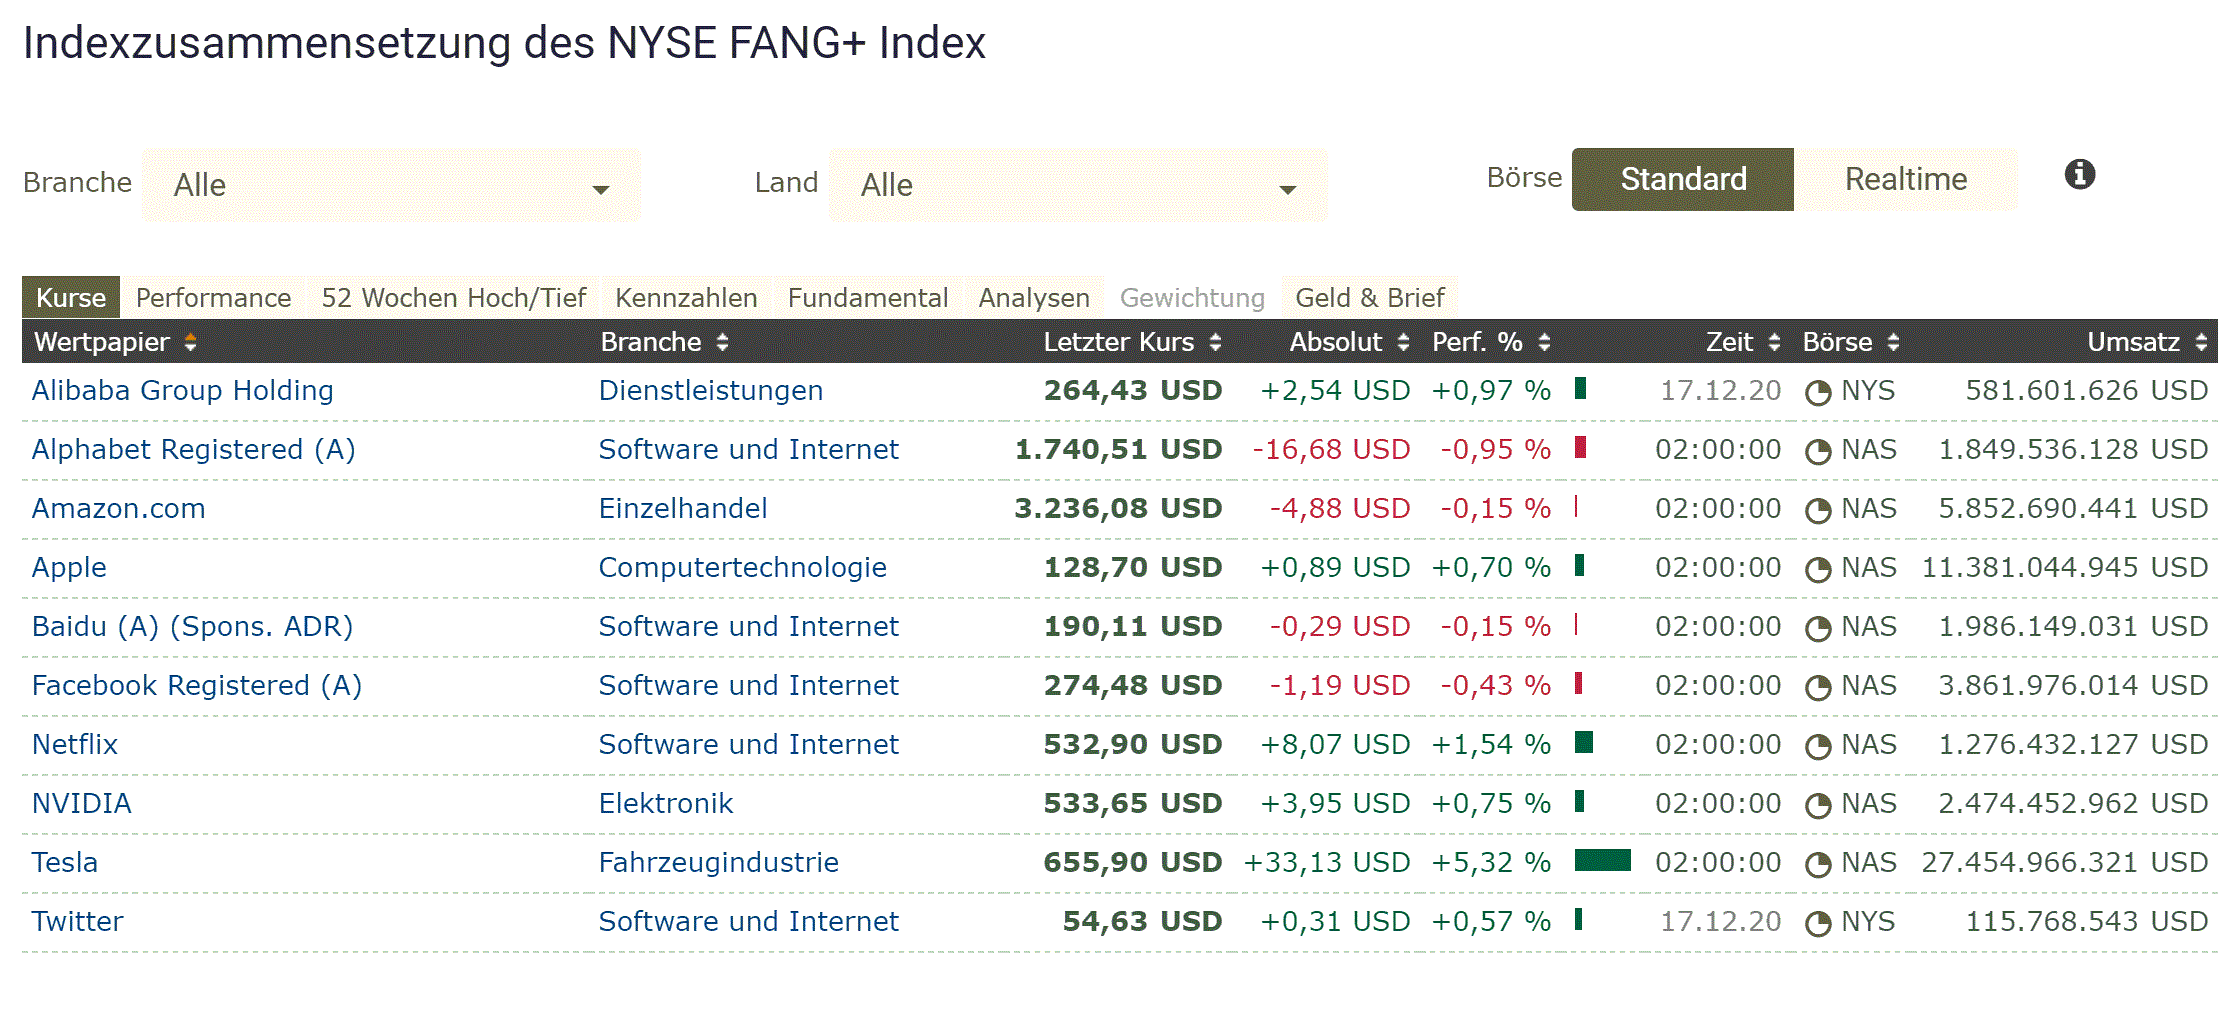
Task: Open the Kennzahlen tab
Action: tap(687, 297)
